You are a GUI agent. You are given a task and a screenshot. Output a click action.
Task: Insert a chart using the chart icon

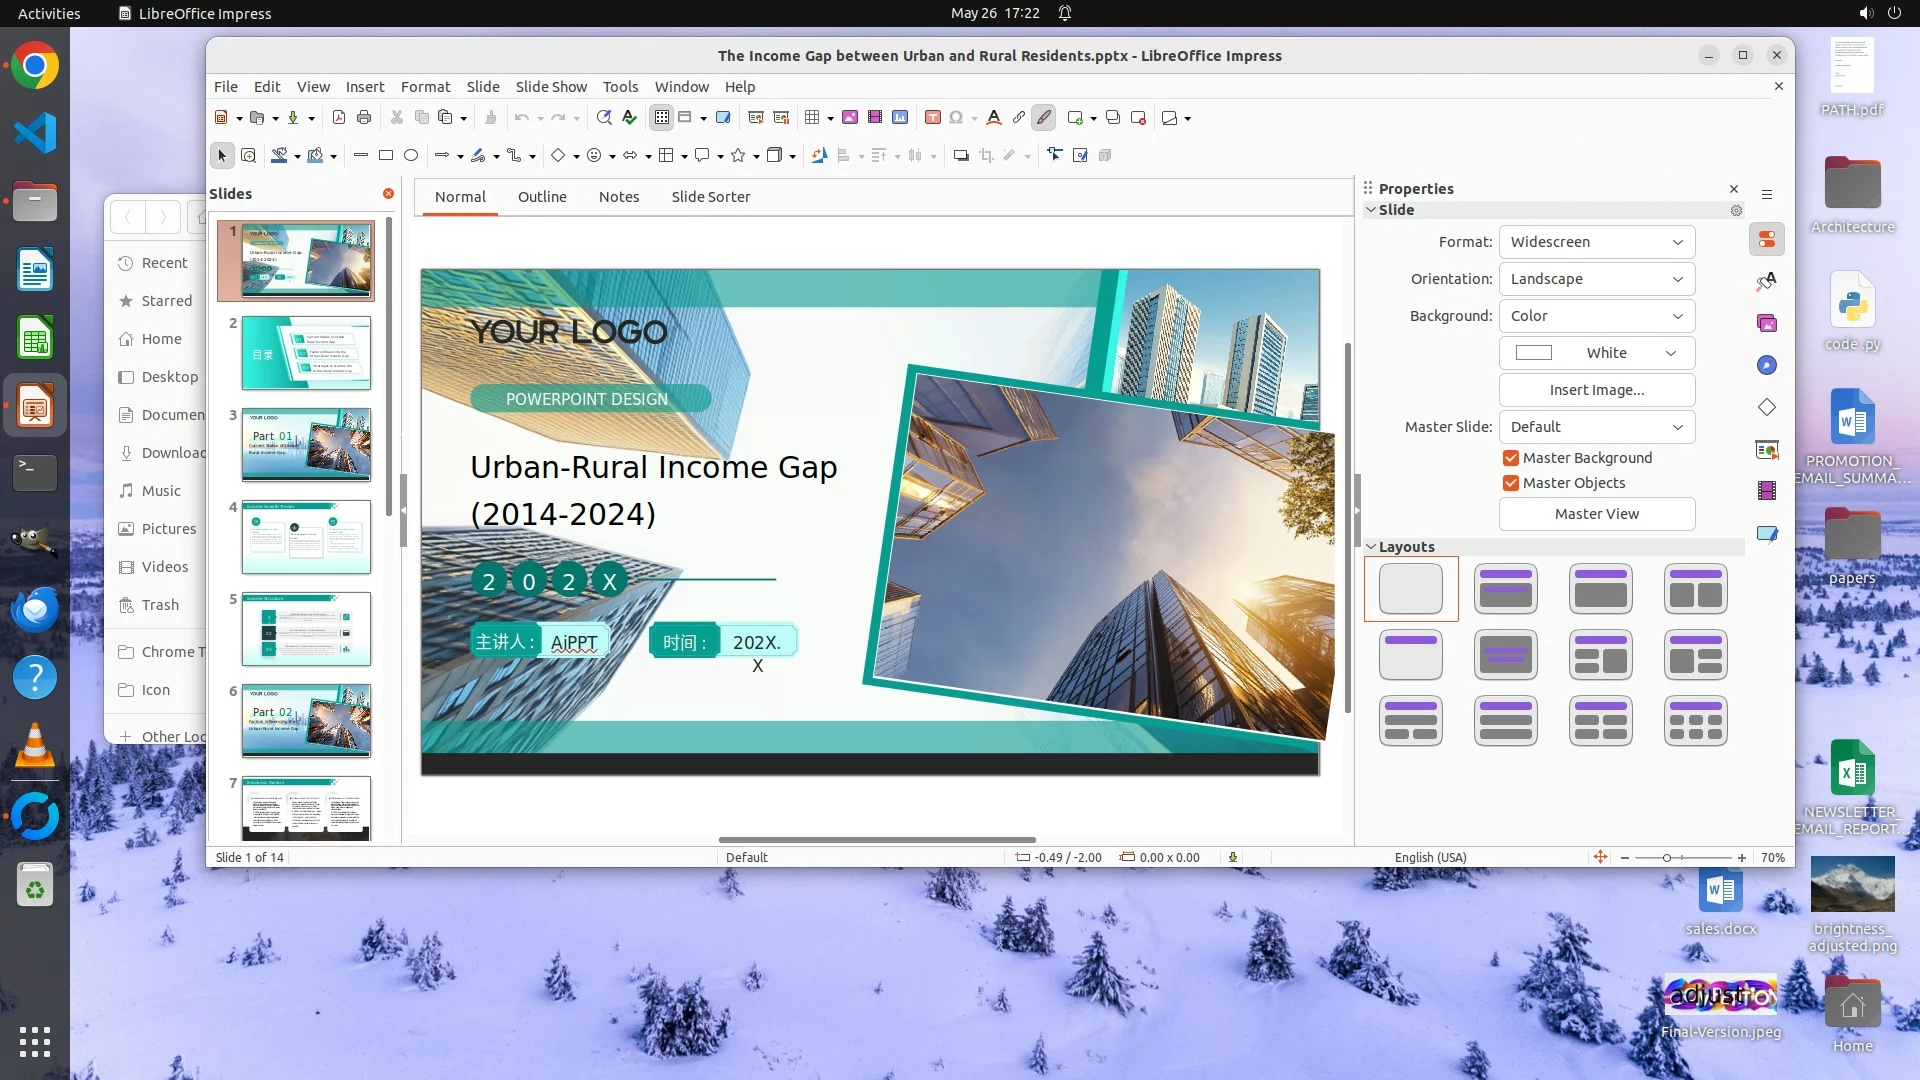(900, 118)
